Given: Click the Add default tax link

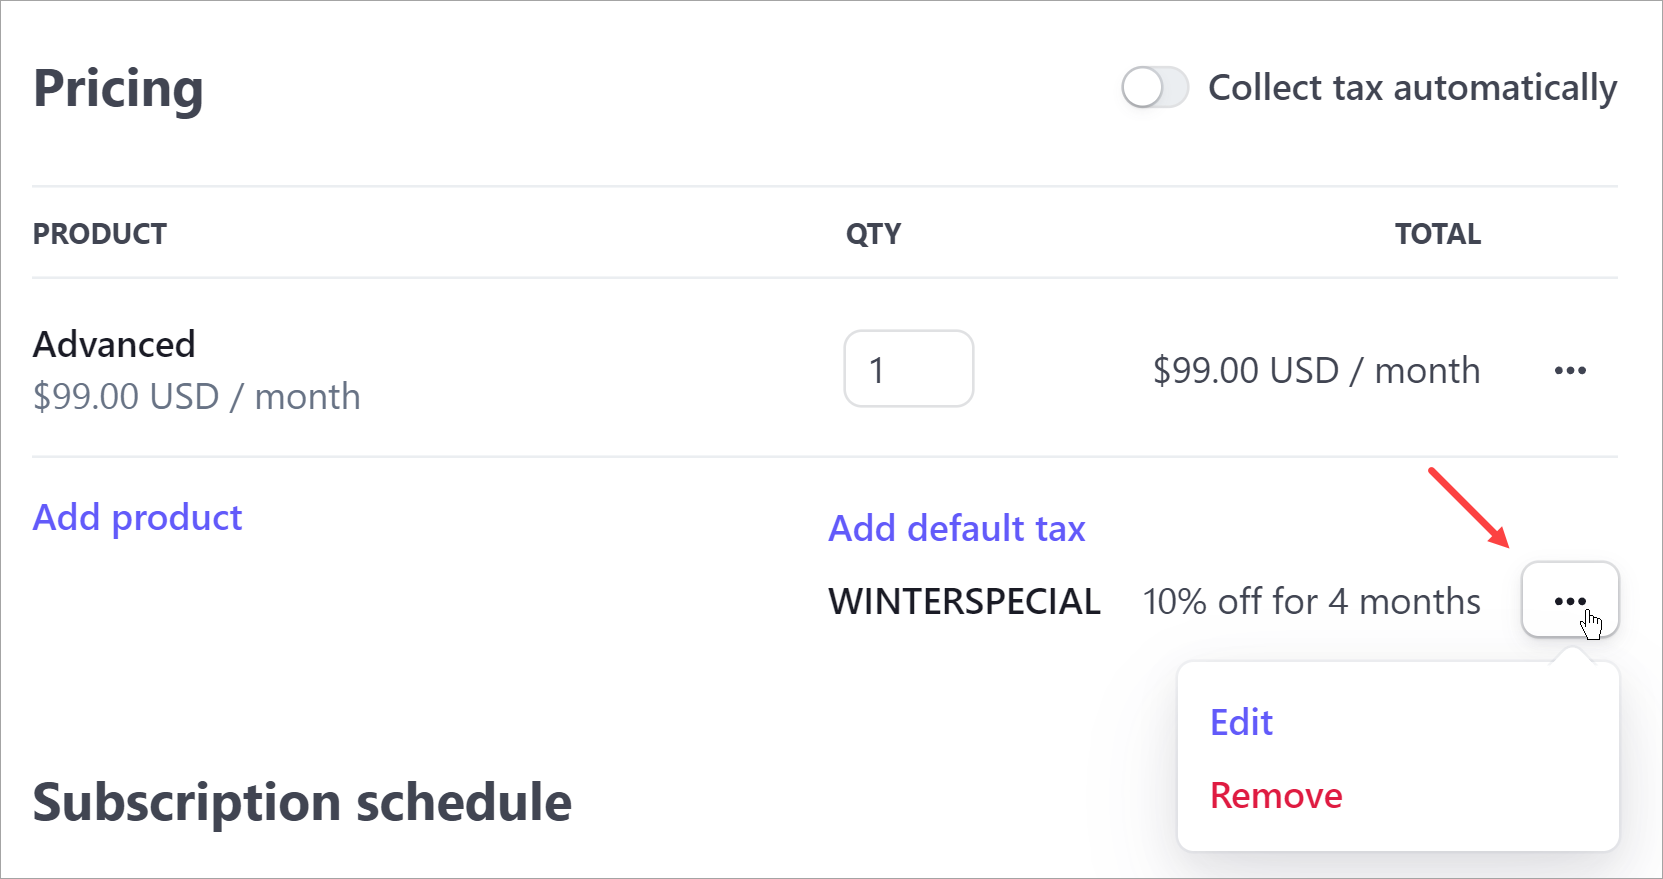Looking at the screenshot, I should (957, 528).
